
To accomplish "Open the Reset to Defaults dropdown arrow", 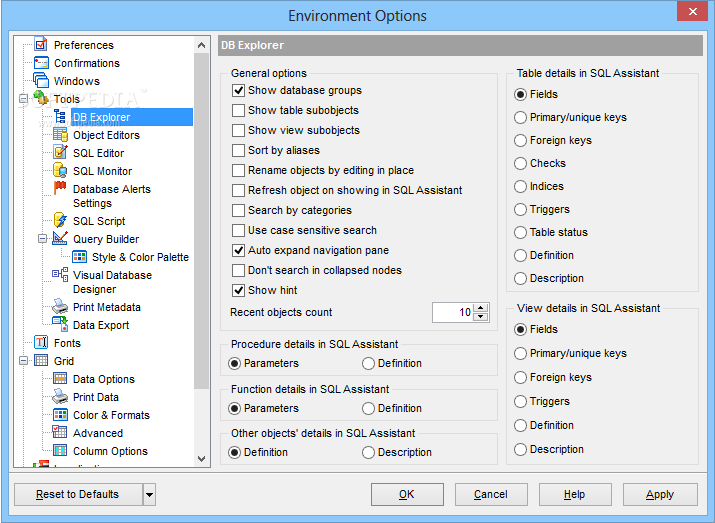I will point(149,494).
